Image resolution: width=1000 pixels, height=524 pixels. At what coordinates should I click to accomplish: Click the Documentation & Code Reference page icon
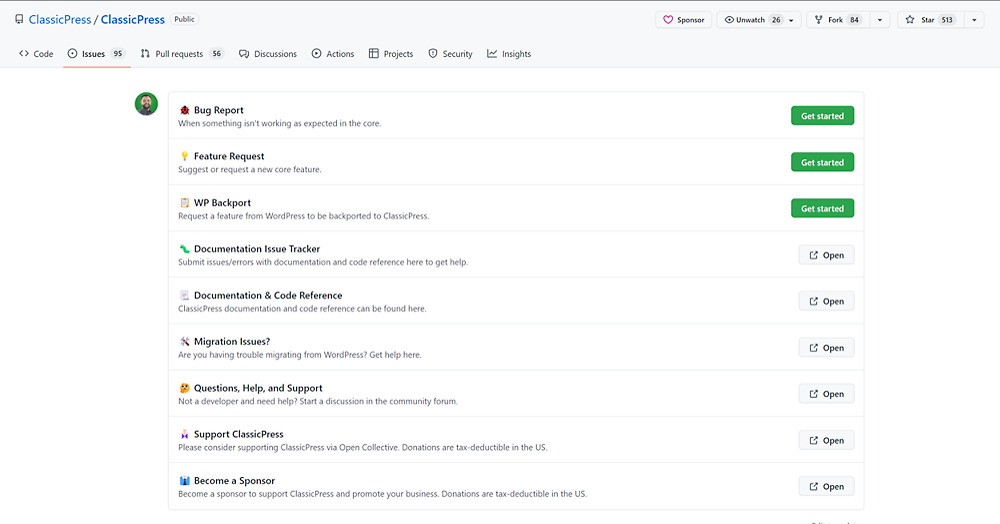tap(184, 295)
